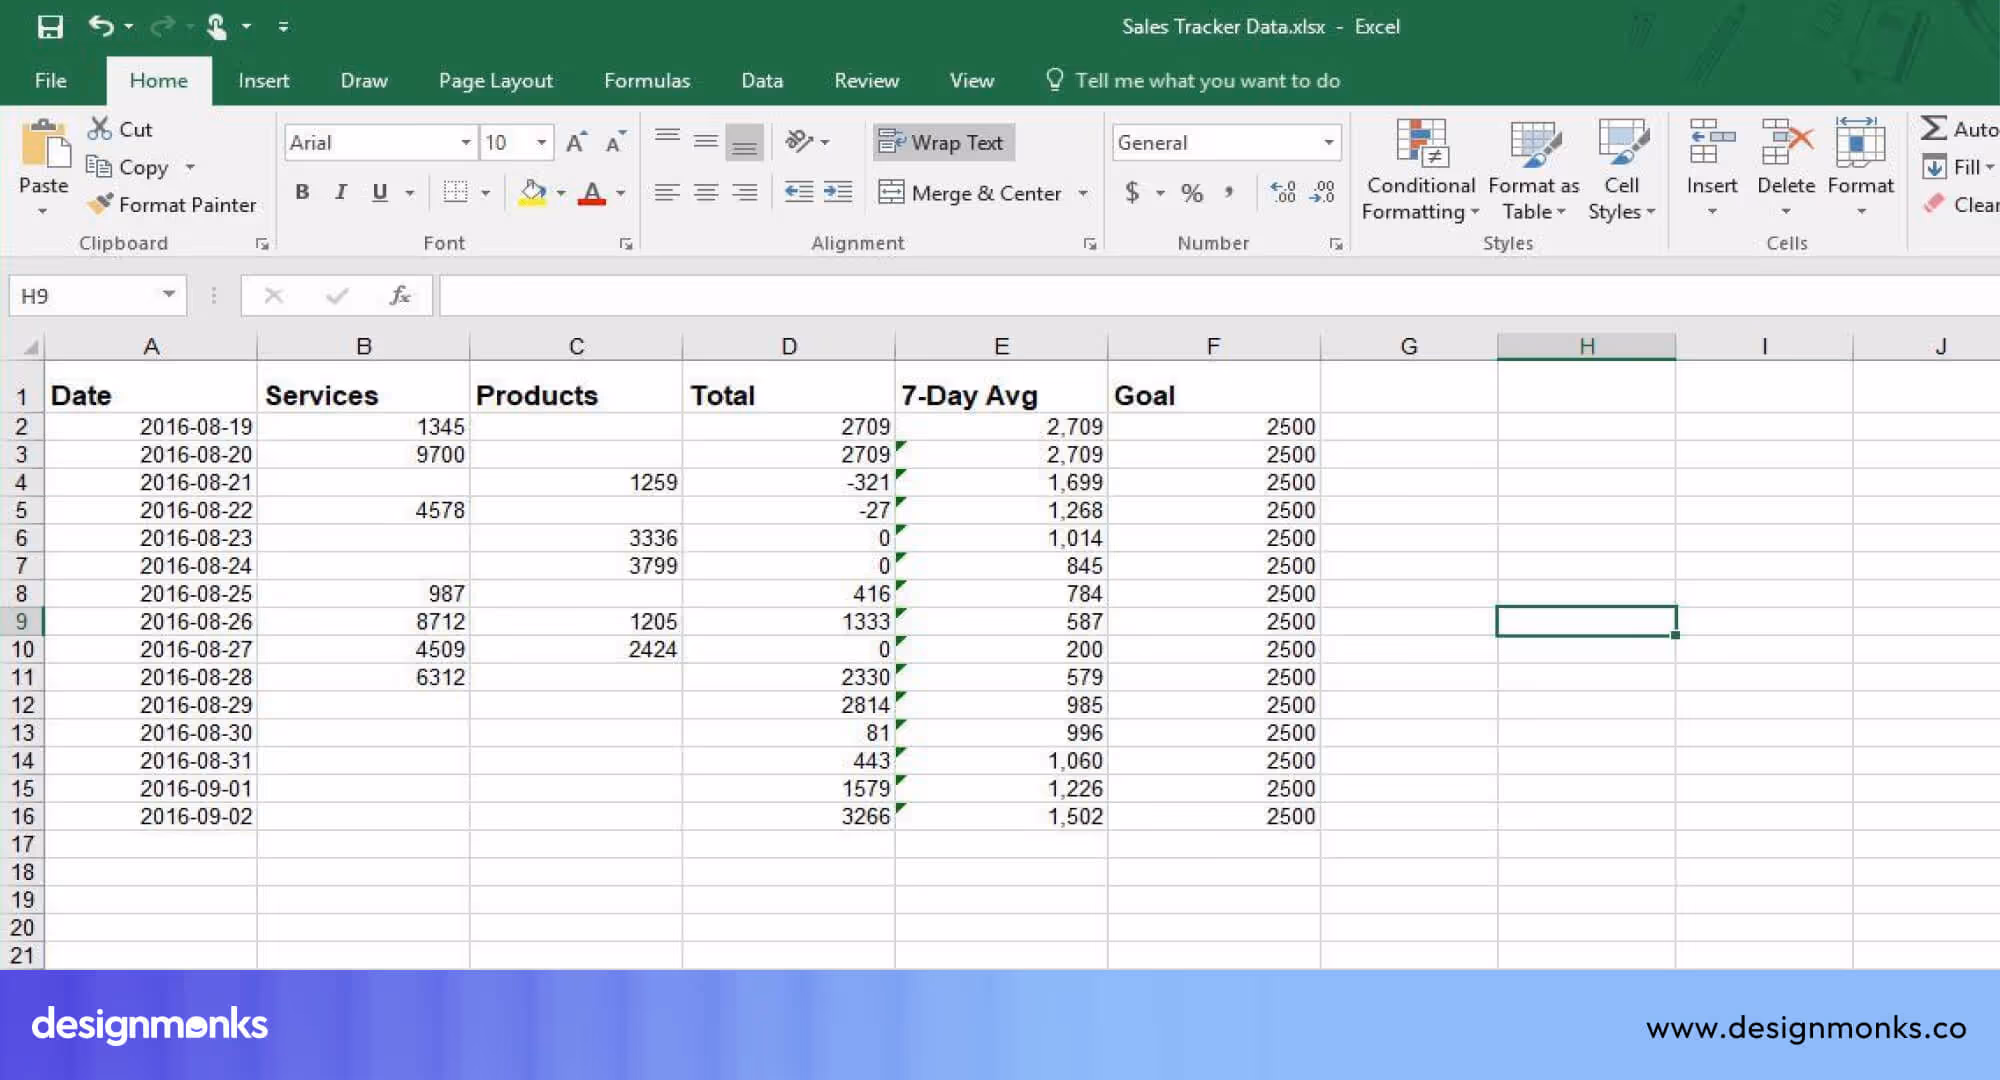Click the Copy icon
The image size is (2000, 1080).
[98, 166]
